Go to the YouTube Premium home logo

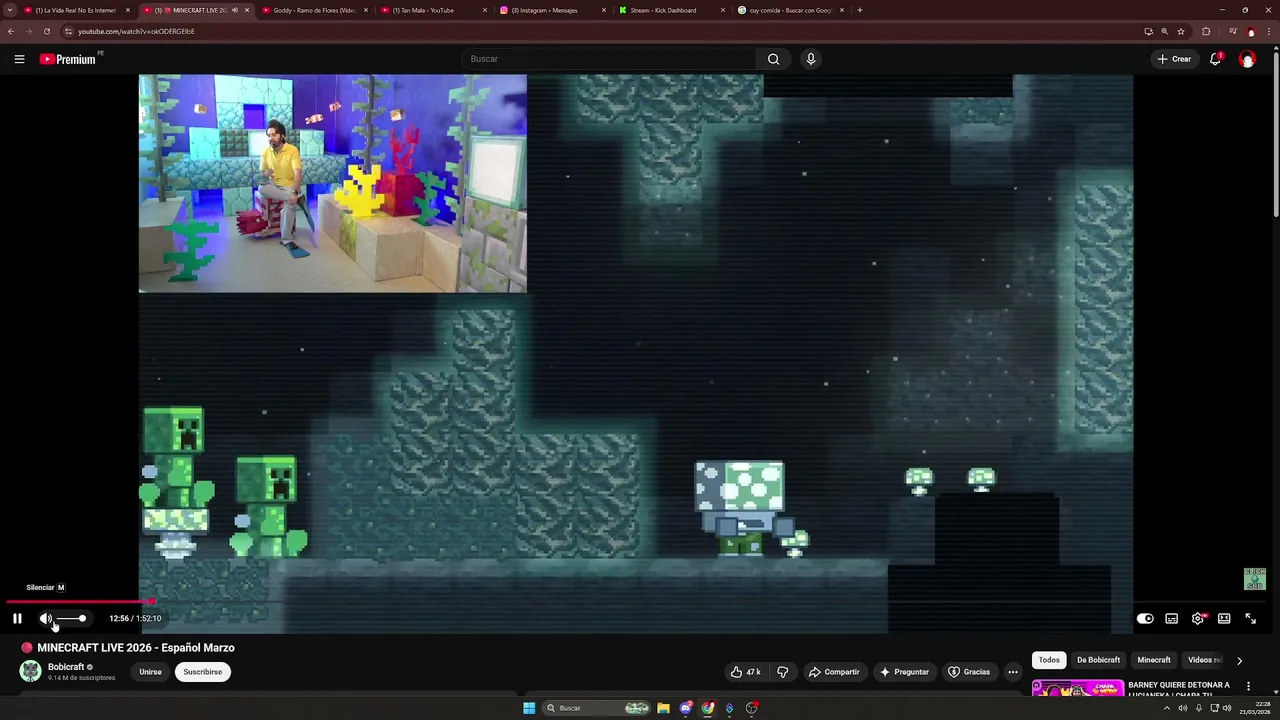(x=70, y=59)
